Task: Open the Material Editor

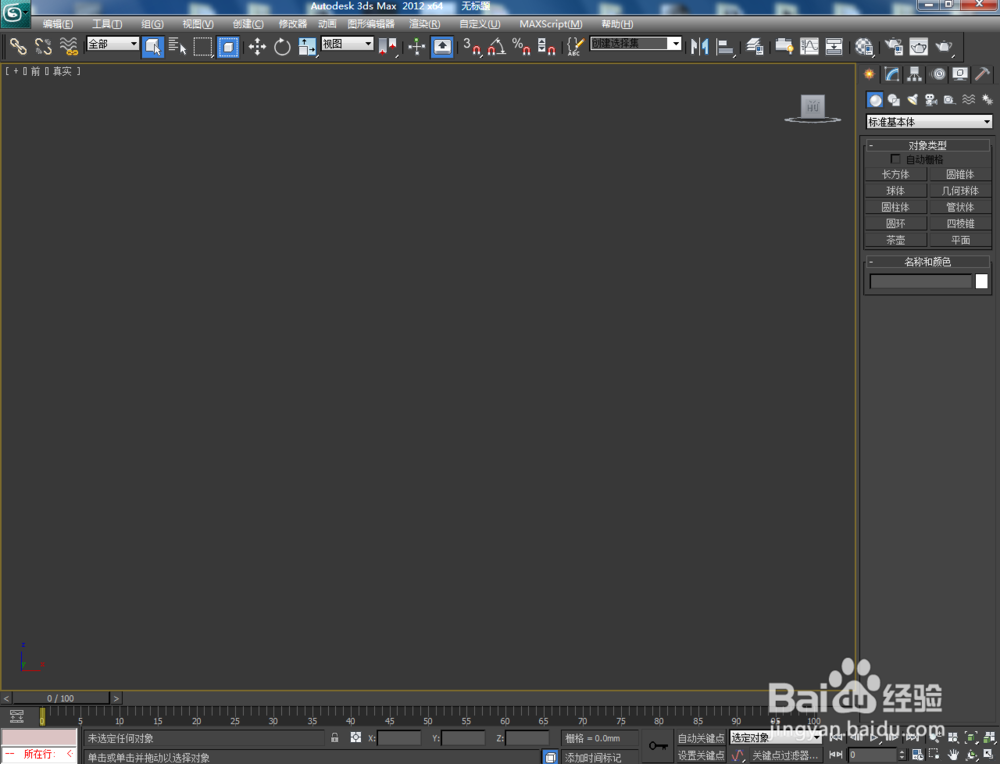Action: [864, 47]
